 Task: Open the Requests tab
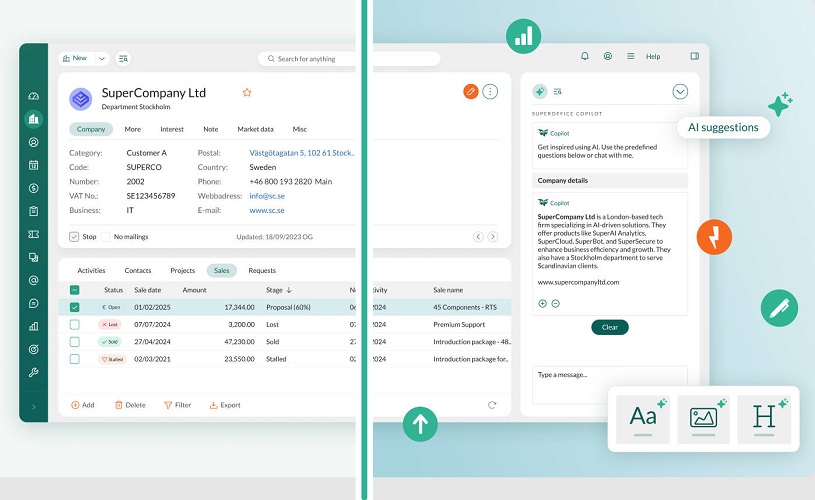coord(262,271)
